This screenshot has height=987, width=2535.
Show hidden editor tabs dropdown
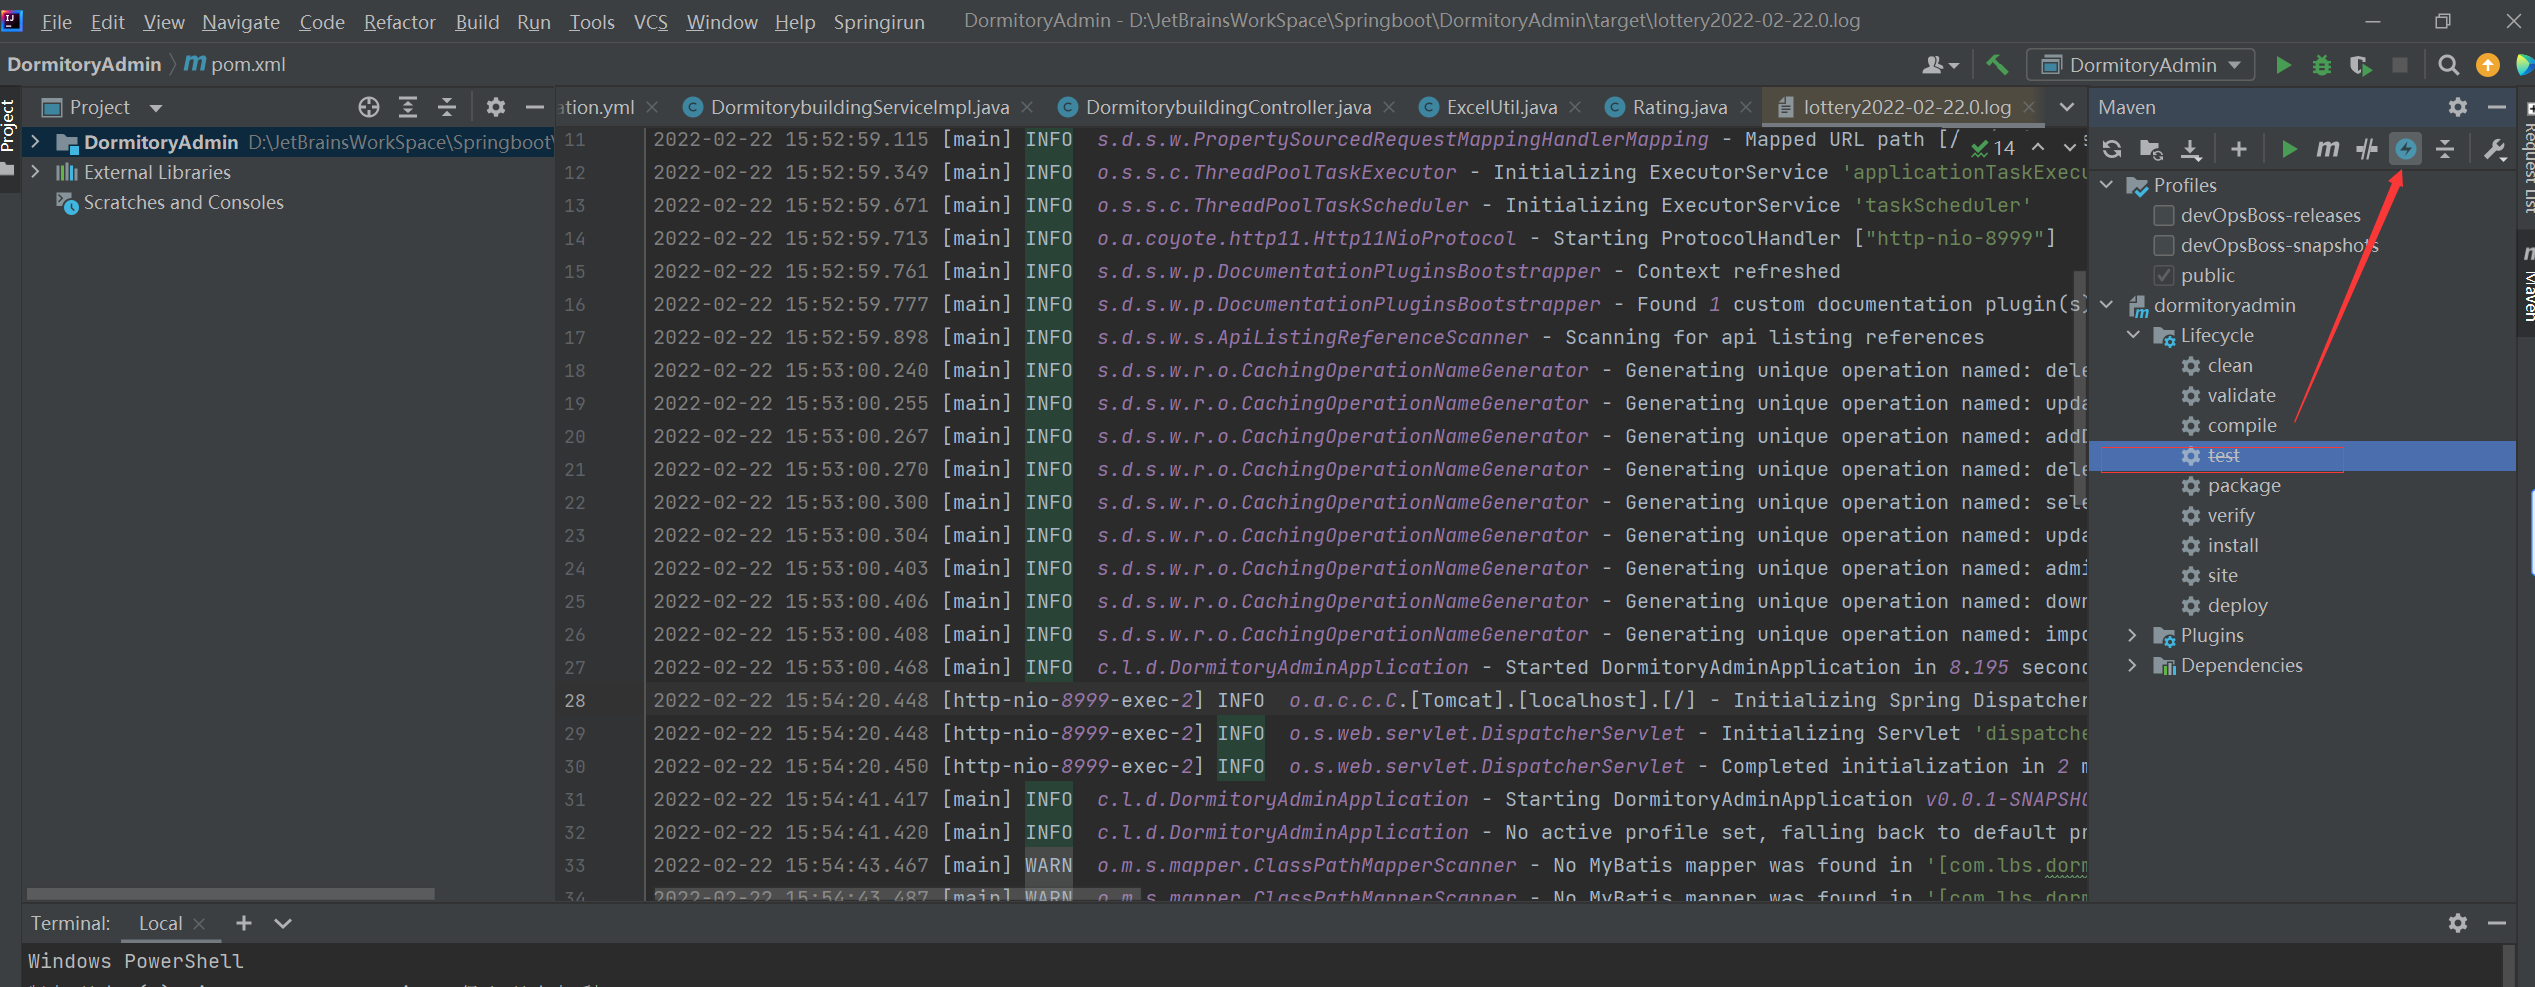2066,107
